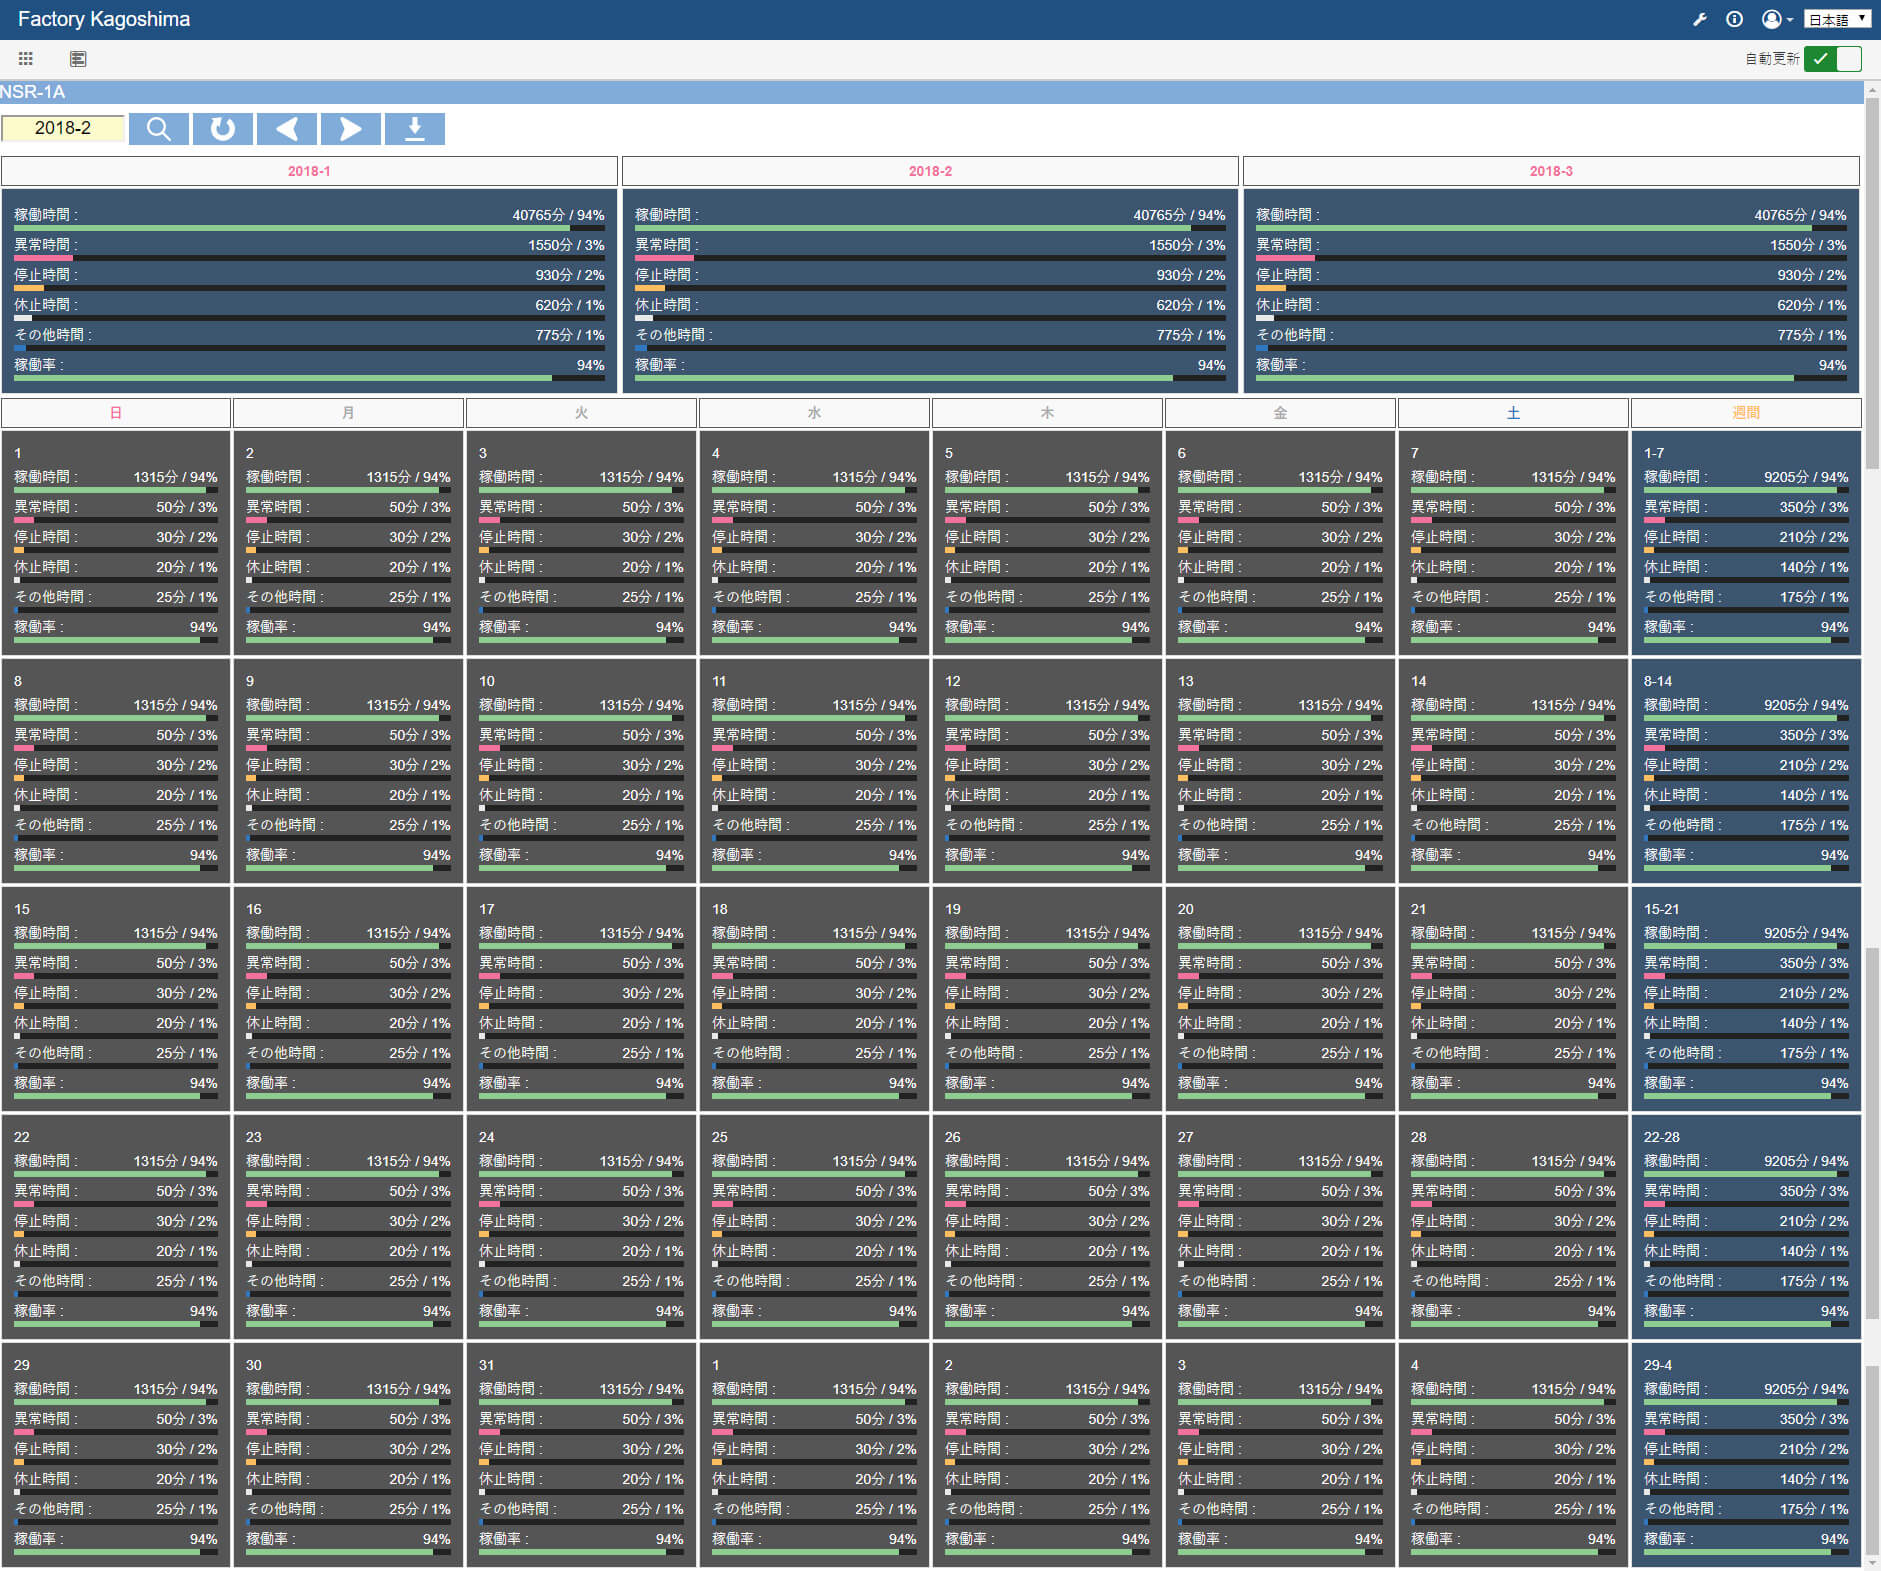
Task: Open the day 17 card
Action: pos(581,999)
